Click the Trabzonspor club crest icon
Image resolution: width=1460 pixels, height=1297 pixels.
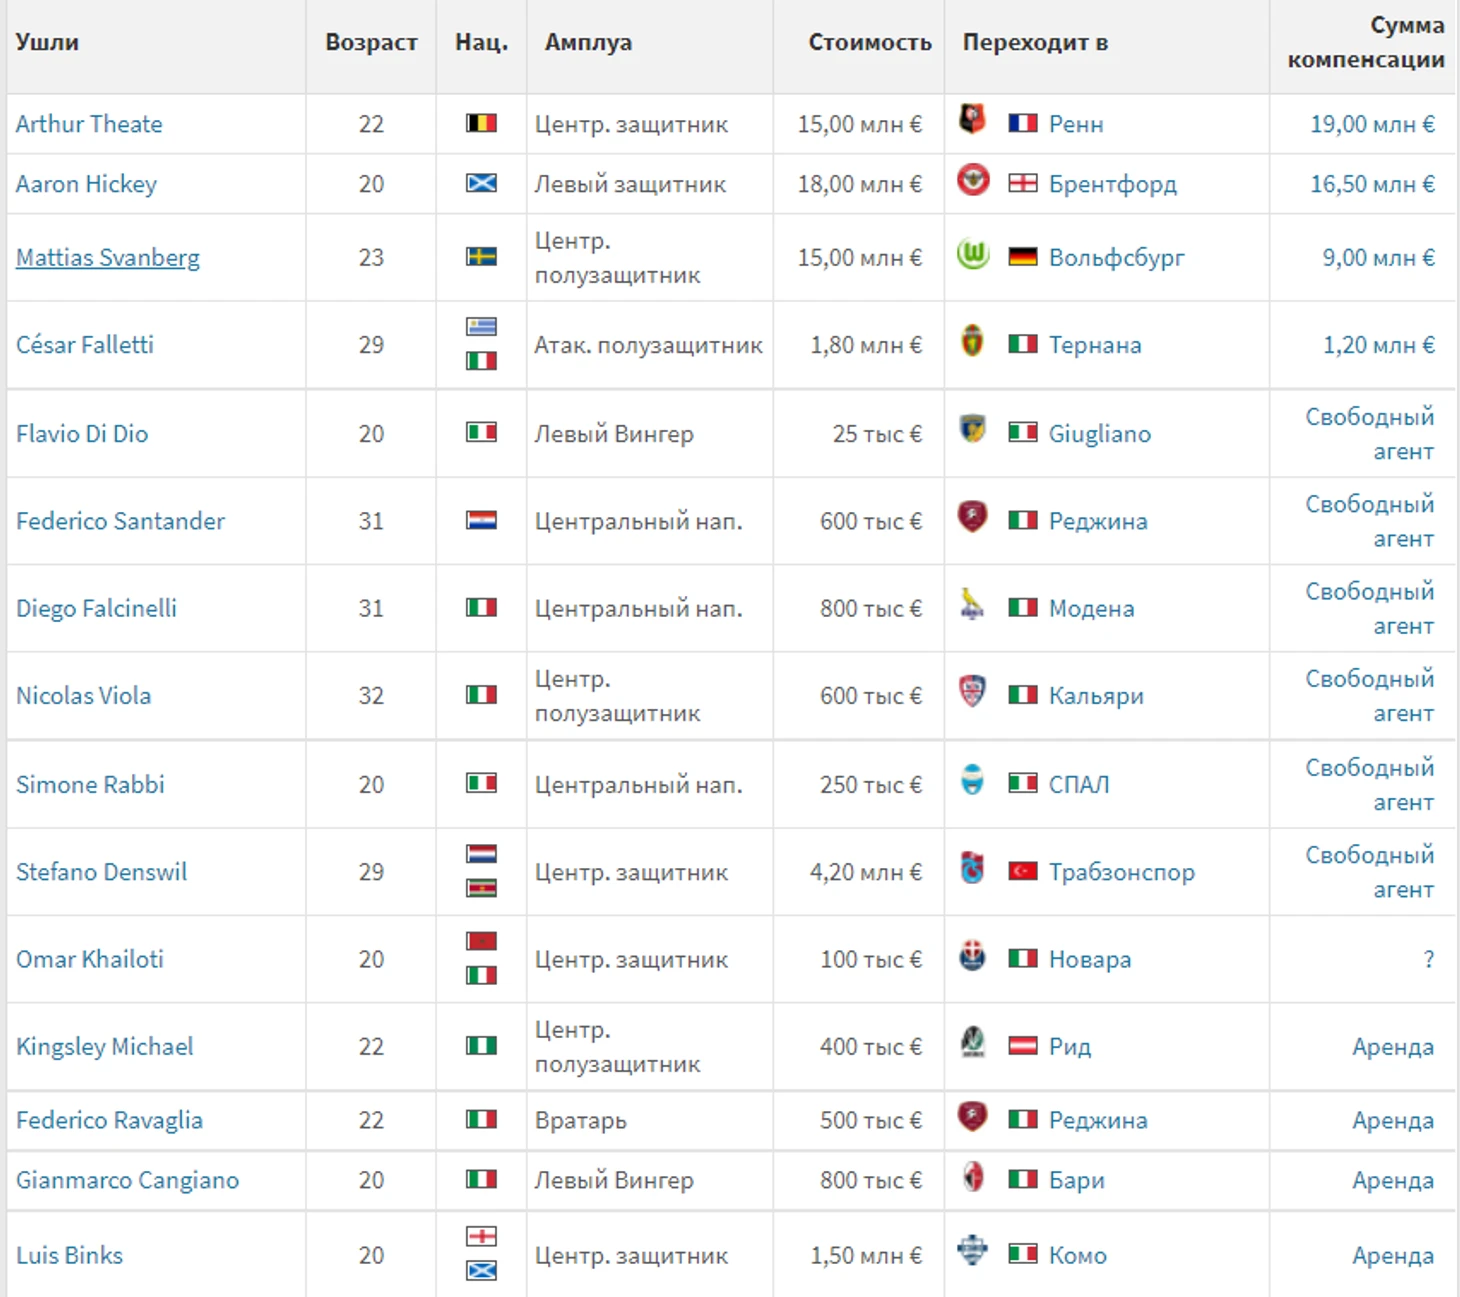(x=972, y=869)
